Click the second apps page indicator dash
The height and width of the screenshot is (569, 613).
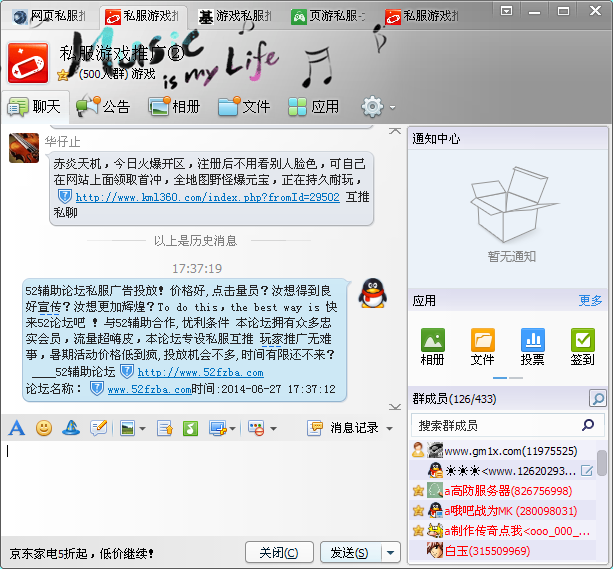pyautogui.click(x=516, y=378)
